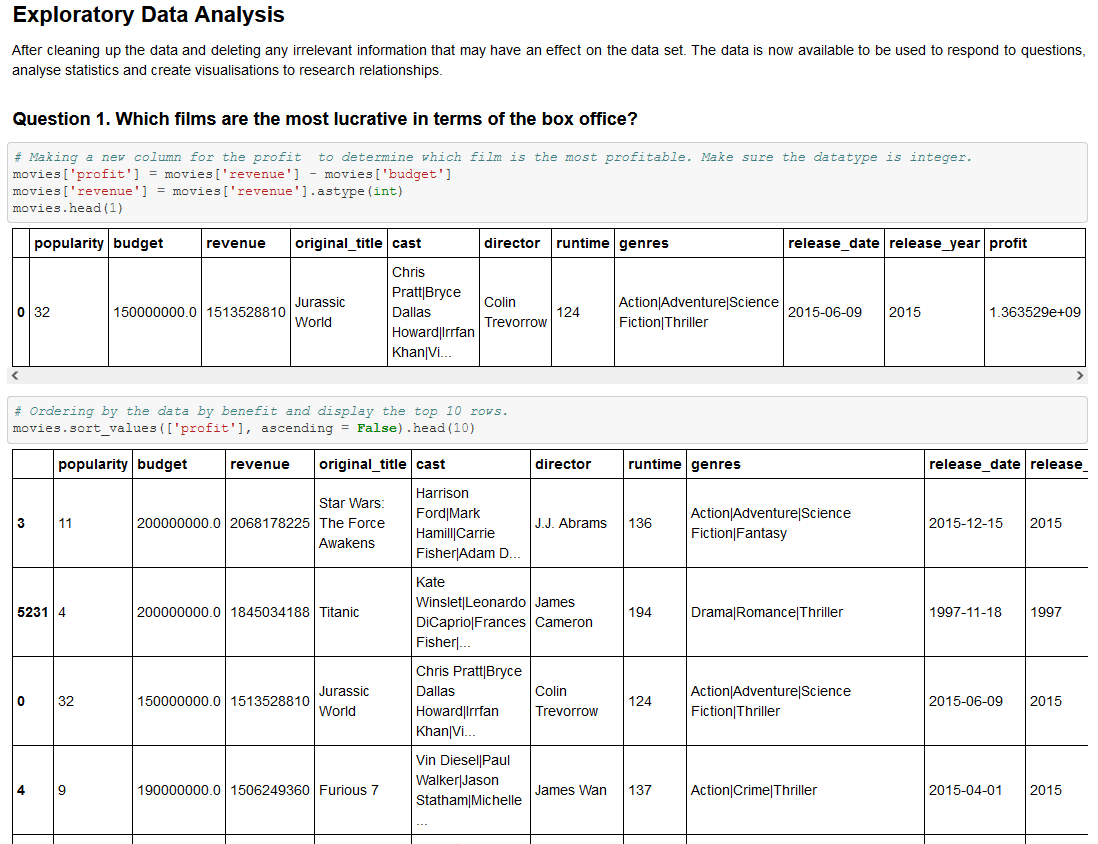Screen dimensions: 1098x844
Task: Click the left scrollbar arrow of first table
Action: 14,375
